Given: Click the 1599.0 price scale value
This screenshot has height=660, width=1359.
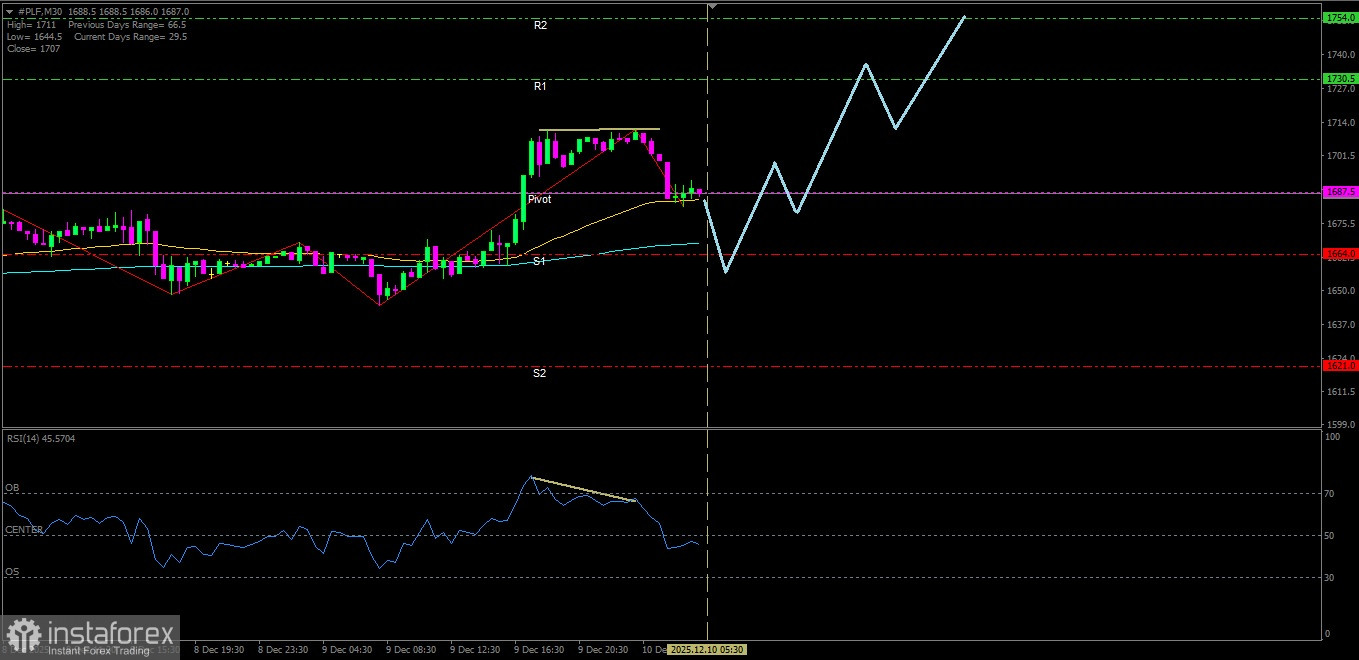Looking at the screenshot, I should click(1341, 424).
